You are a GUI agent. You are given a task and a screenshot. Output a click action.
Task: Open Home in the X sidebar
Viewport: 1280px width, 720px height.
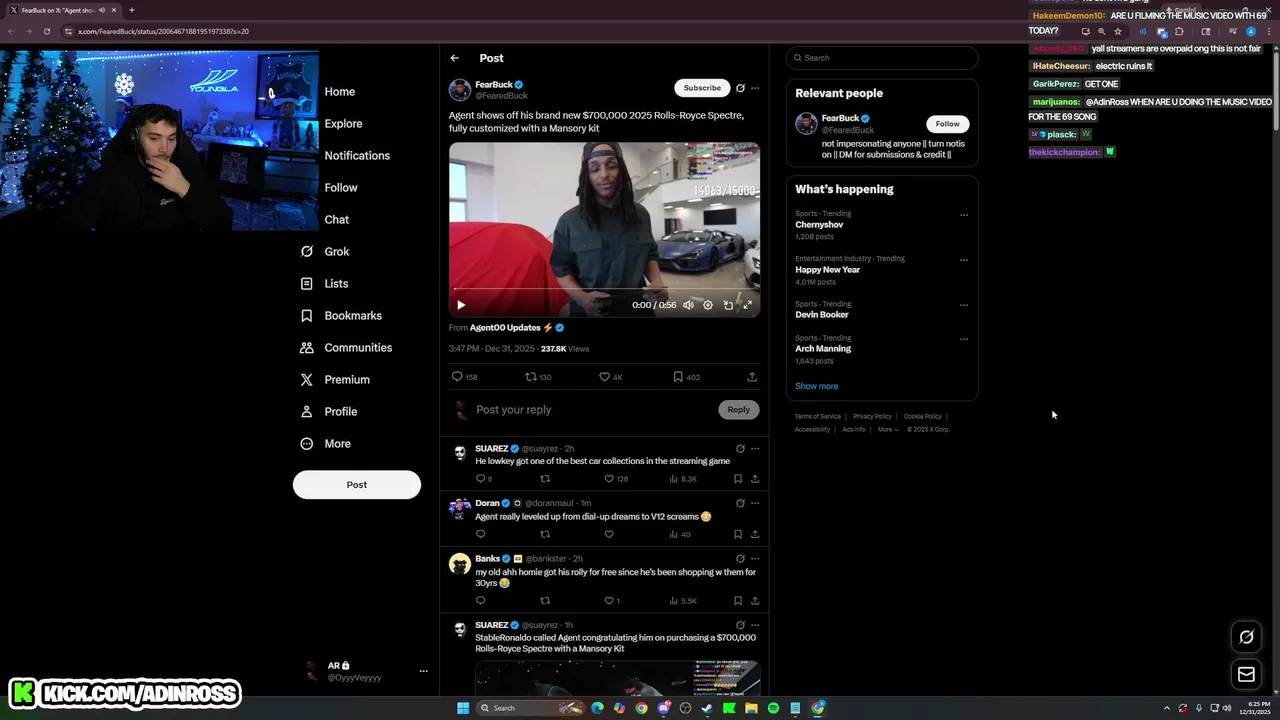pos(339,91)
